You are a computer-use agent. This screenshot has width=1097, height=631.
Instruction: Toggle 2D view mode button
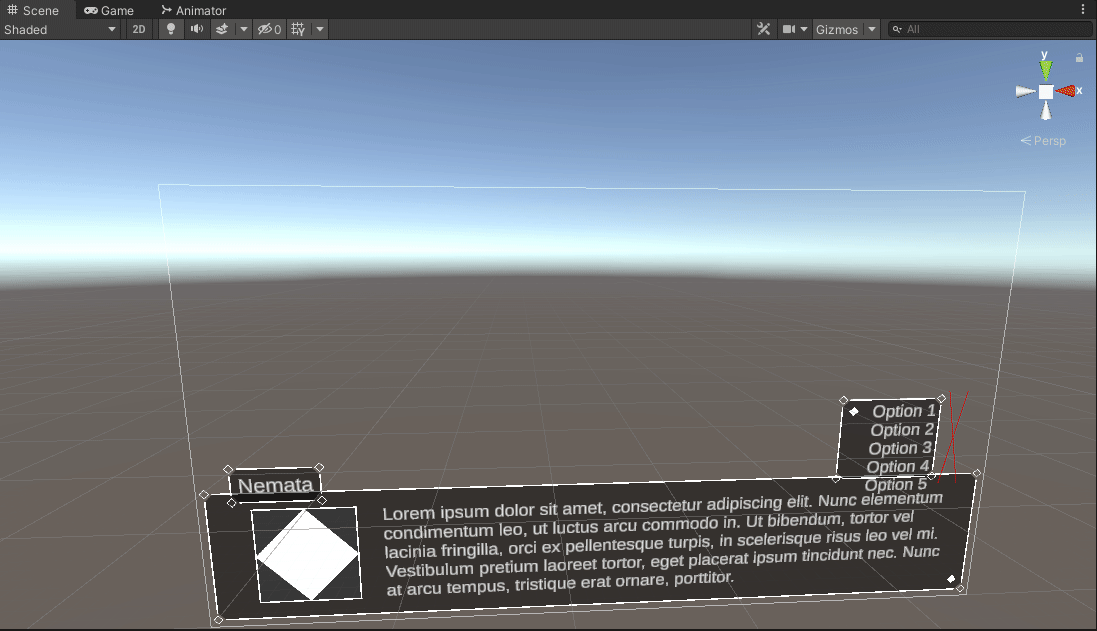(139, 29)
